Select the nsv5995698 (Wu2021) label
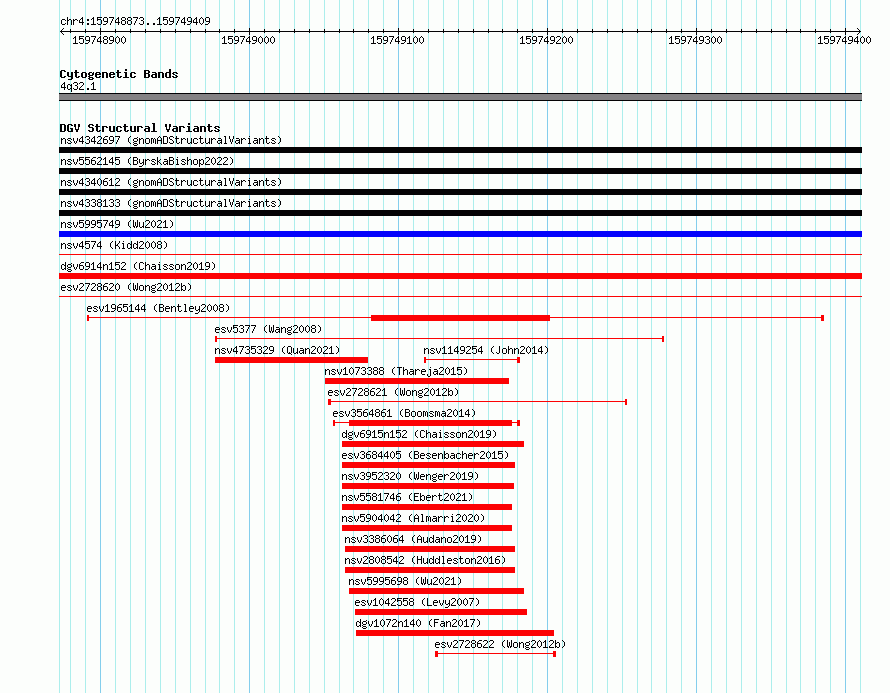 click(x=405, y=581)
